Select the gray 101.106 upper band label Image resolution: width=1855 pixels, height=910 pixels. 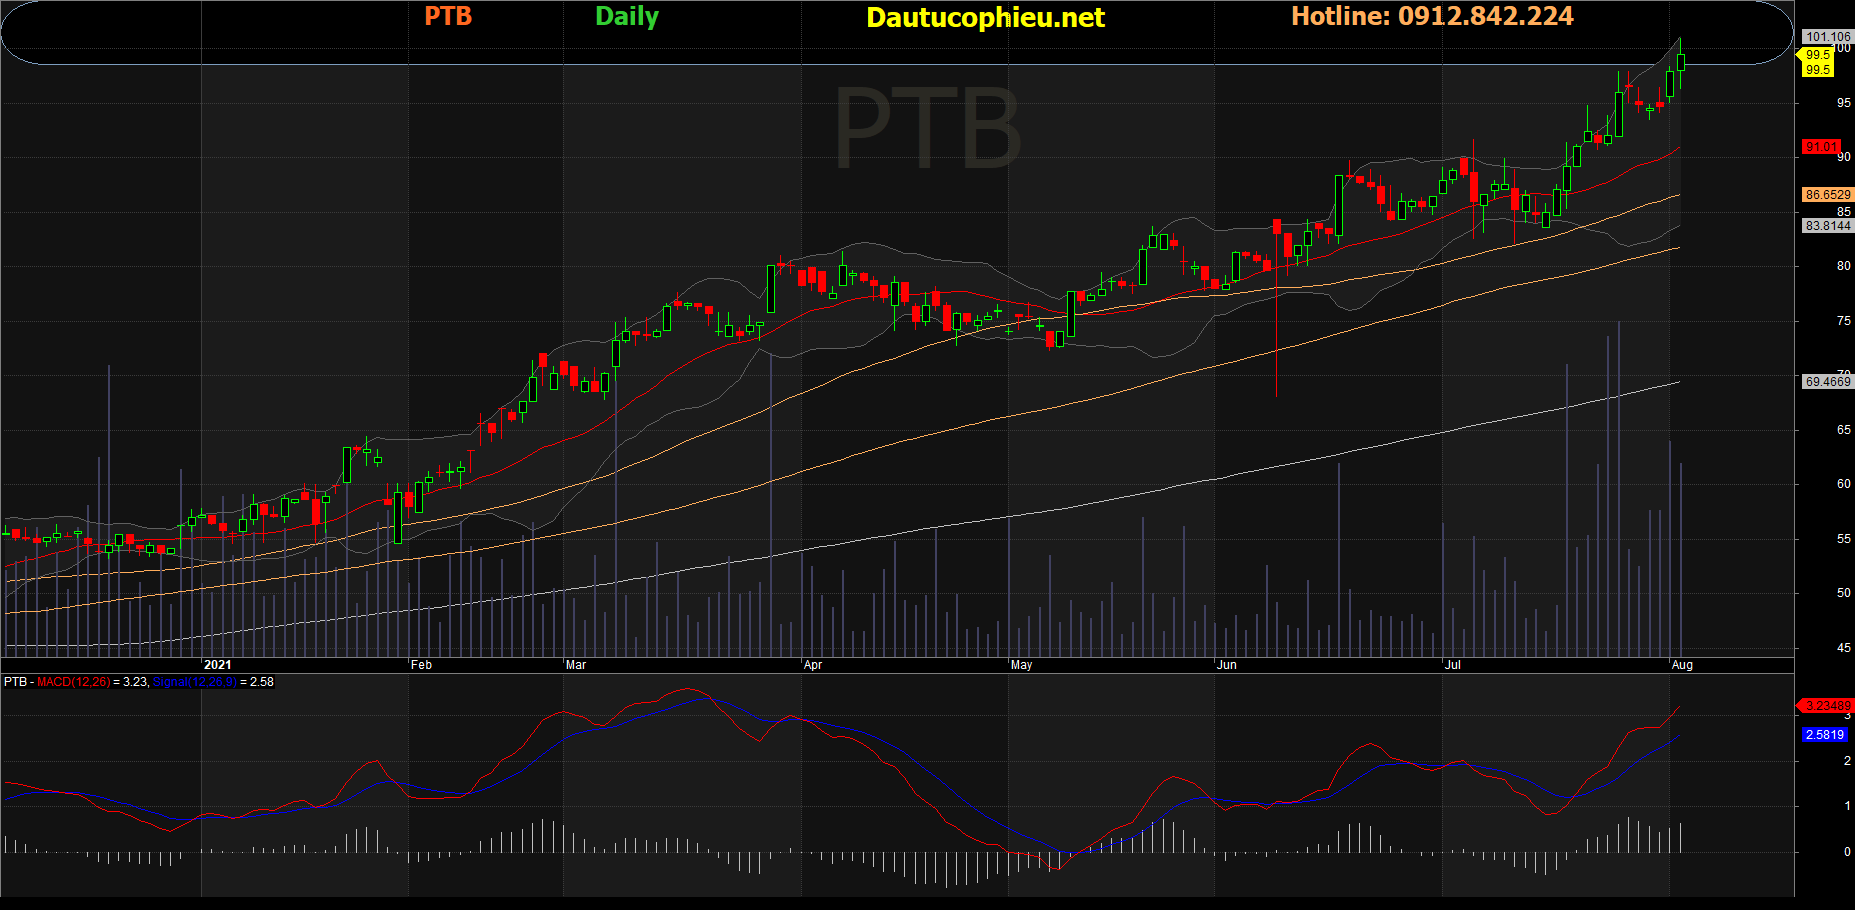click(x=1827, y=37)
